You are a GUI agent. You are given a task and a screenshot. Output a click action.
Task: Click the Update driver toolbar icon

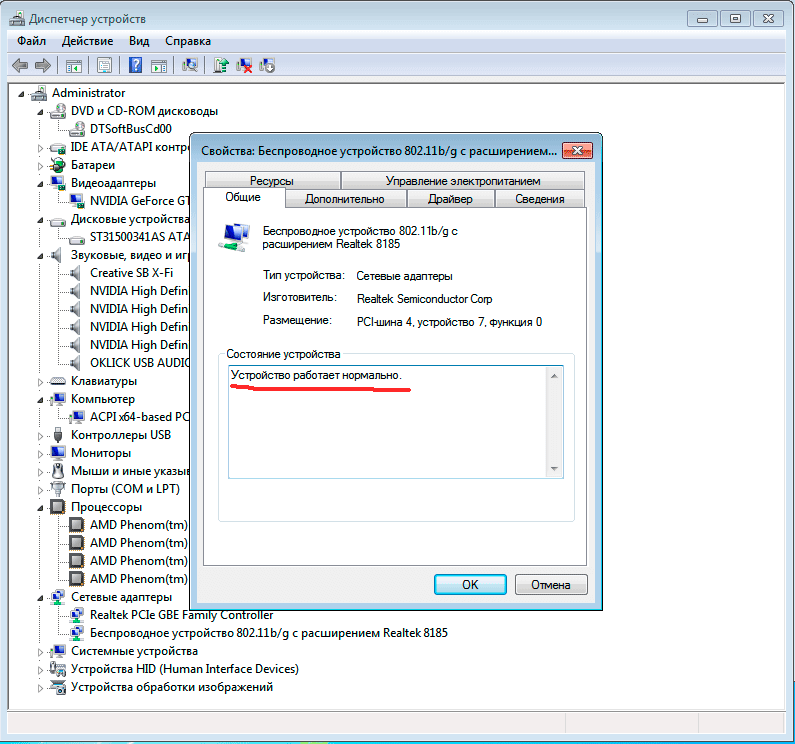click(221, 66)
